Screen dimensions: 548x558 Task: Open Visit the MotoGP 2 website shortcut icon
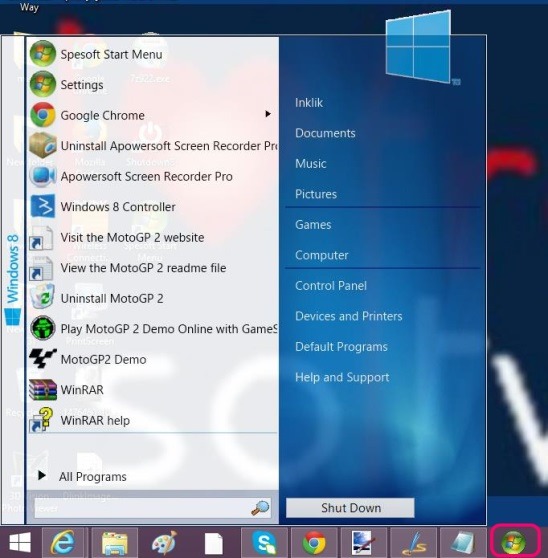click(42, 237)
